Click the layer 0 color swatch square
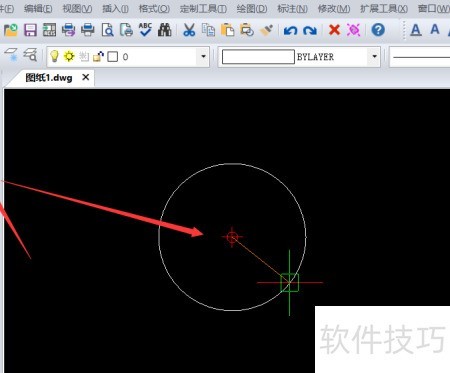Image resolution: width=450 pixels, height=373 pixels. pos(113,57)
